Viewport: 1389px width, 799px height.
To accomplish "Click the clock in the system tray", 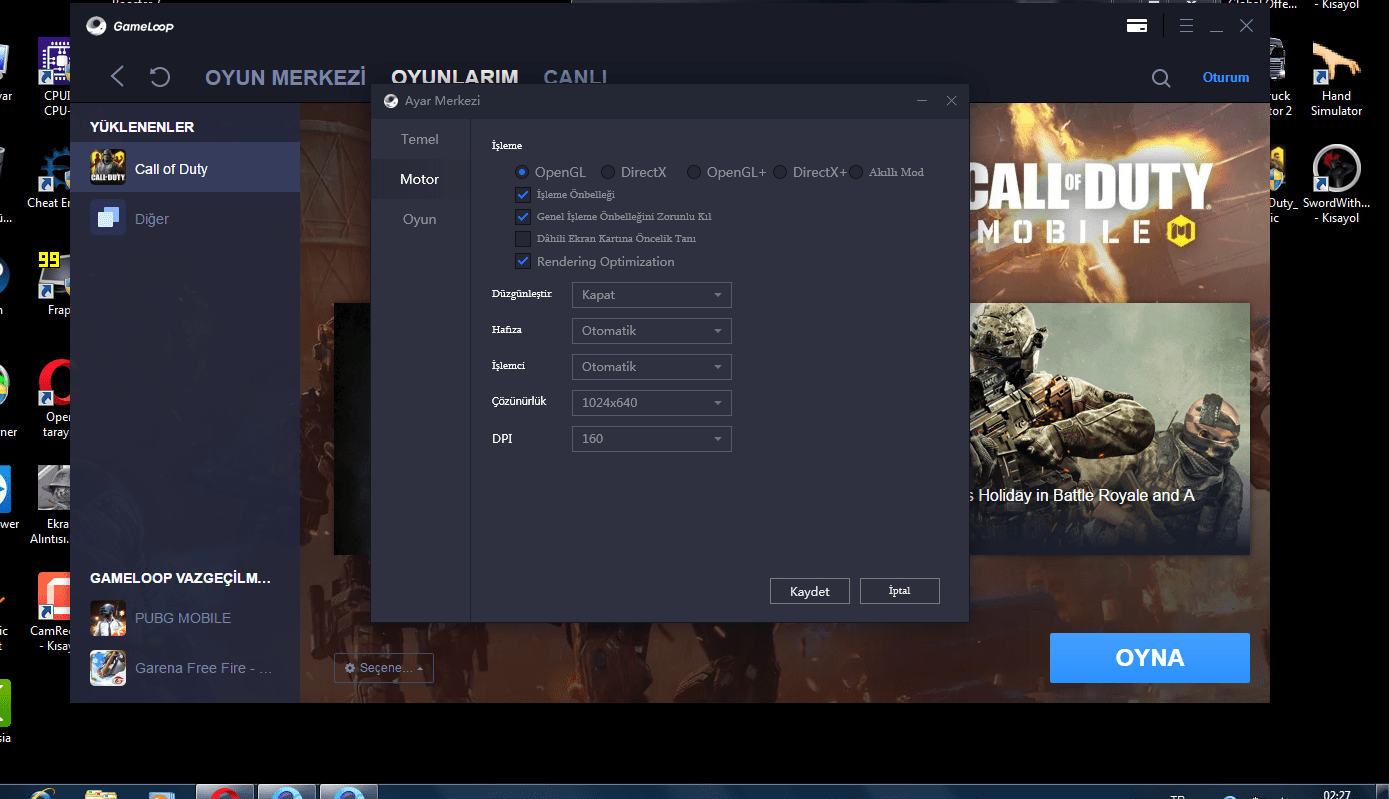I will (1337, 793).
